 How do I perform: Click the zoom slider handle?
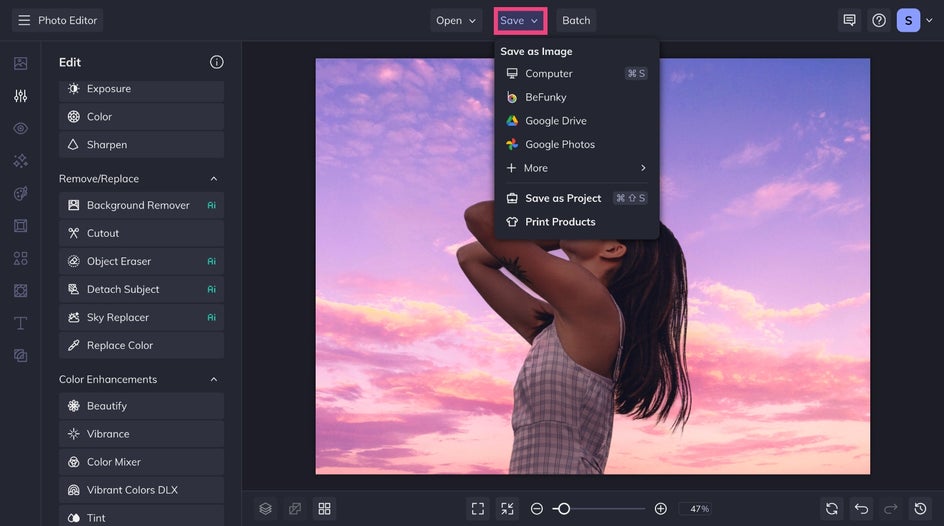(564, 509)
